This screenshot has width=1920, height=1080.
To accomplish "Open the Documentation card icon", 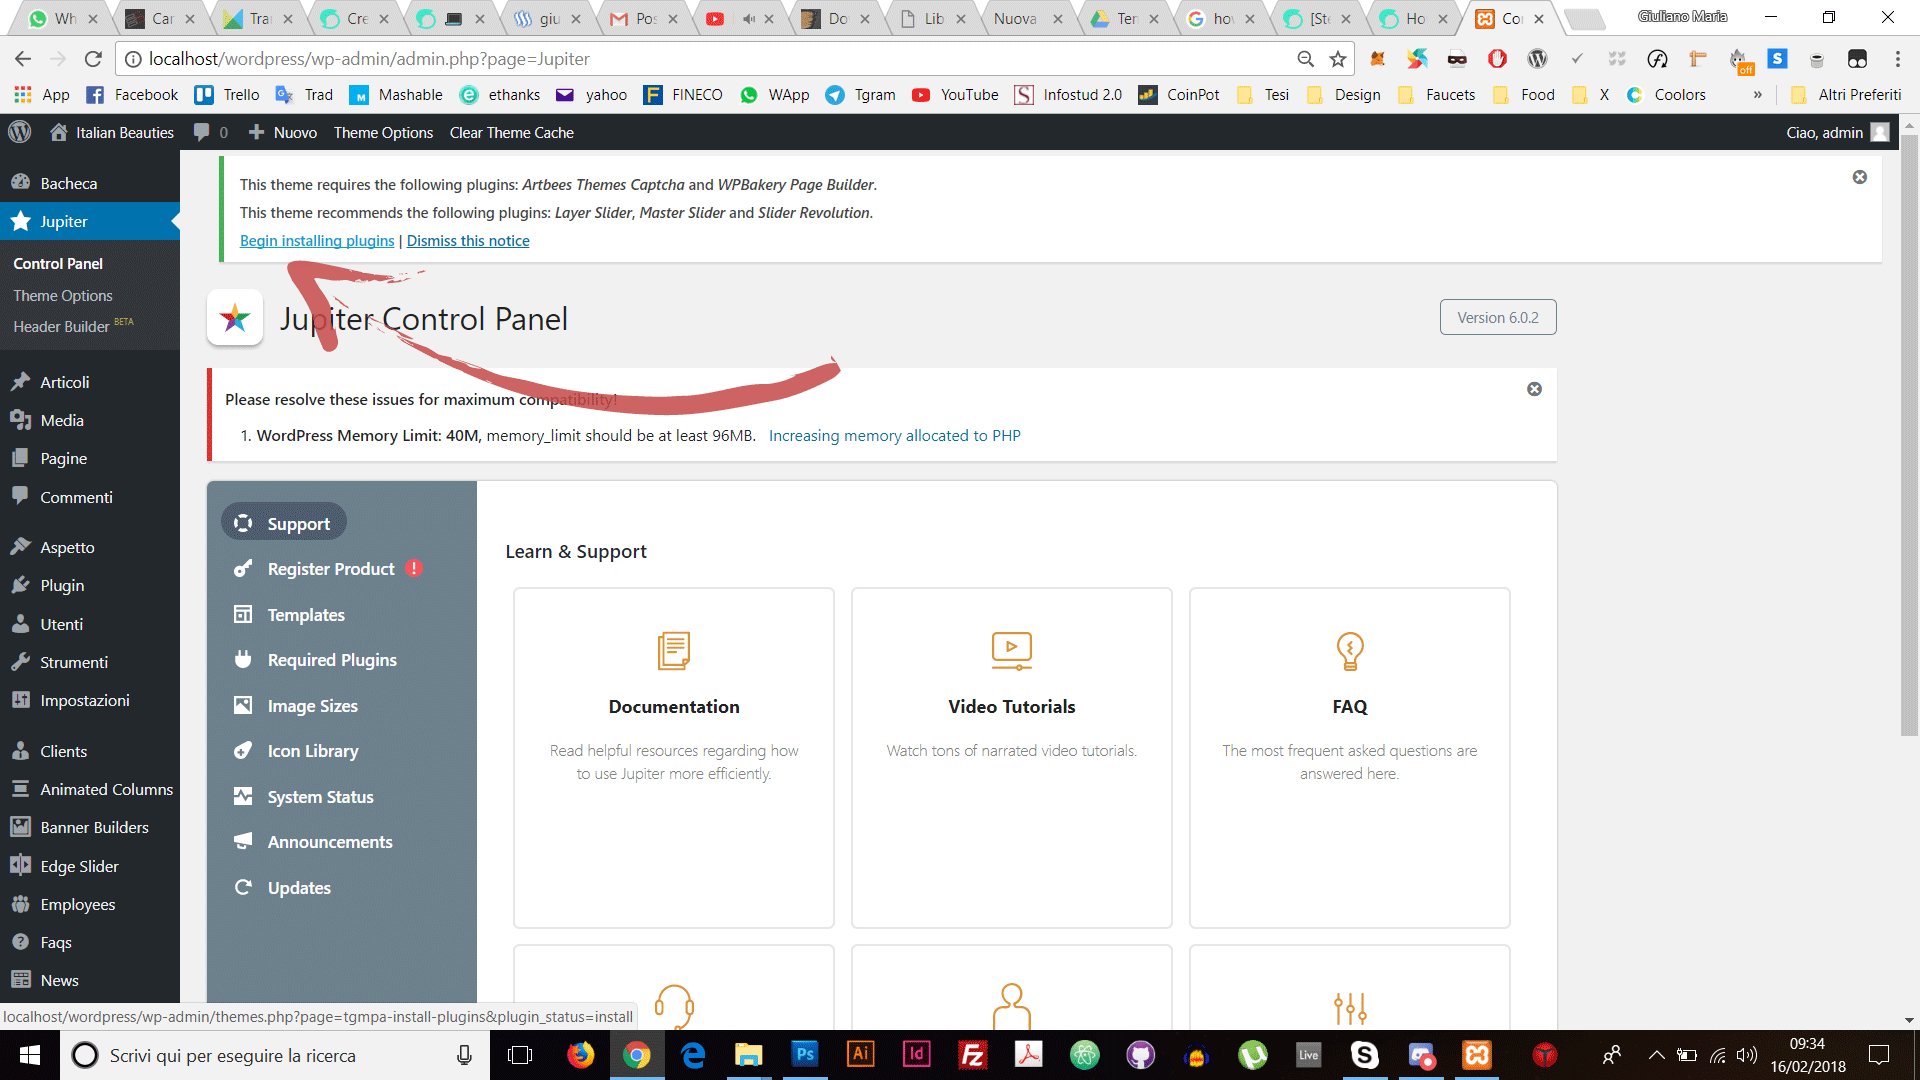I will click(x=673, y=651).
